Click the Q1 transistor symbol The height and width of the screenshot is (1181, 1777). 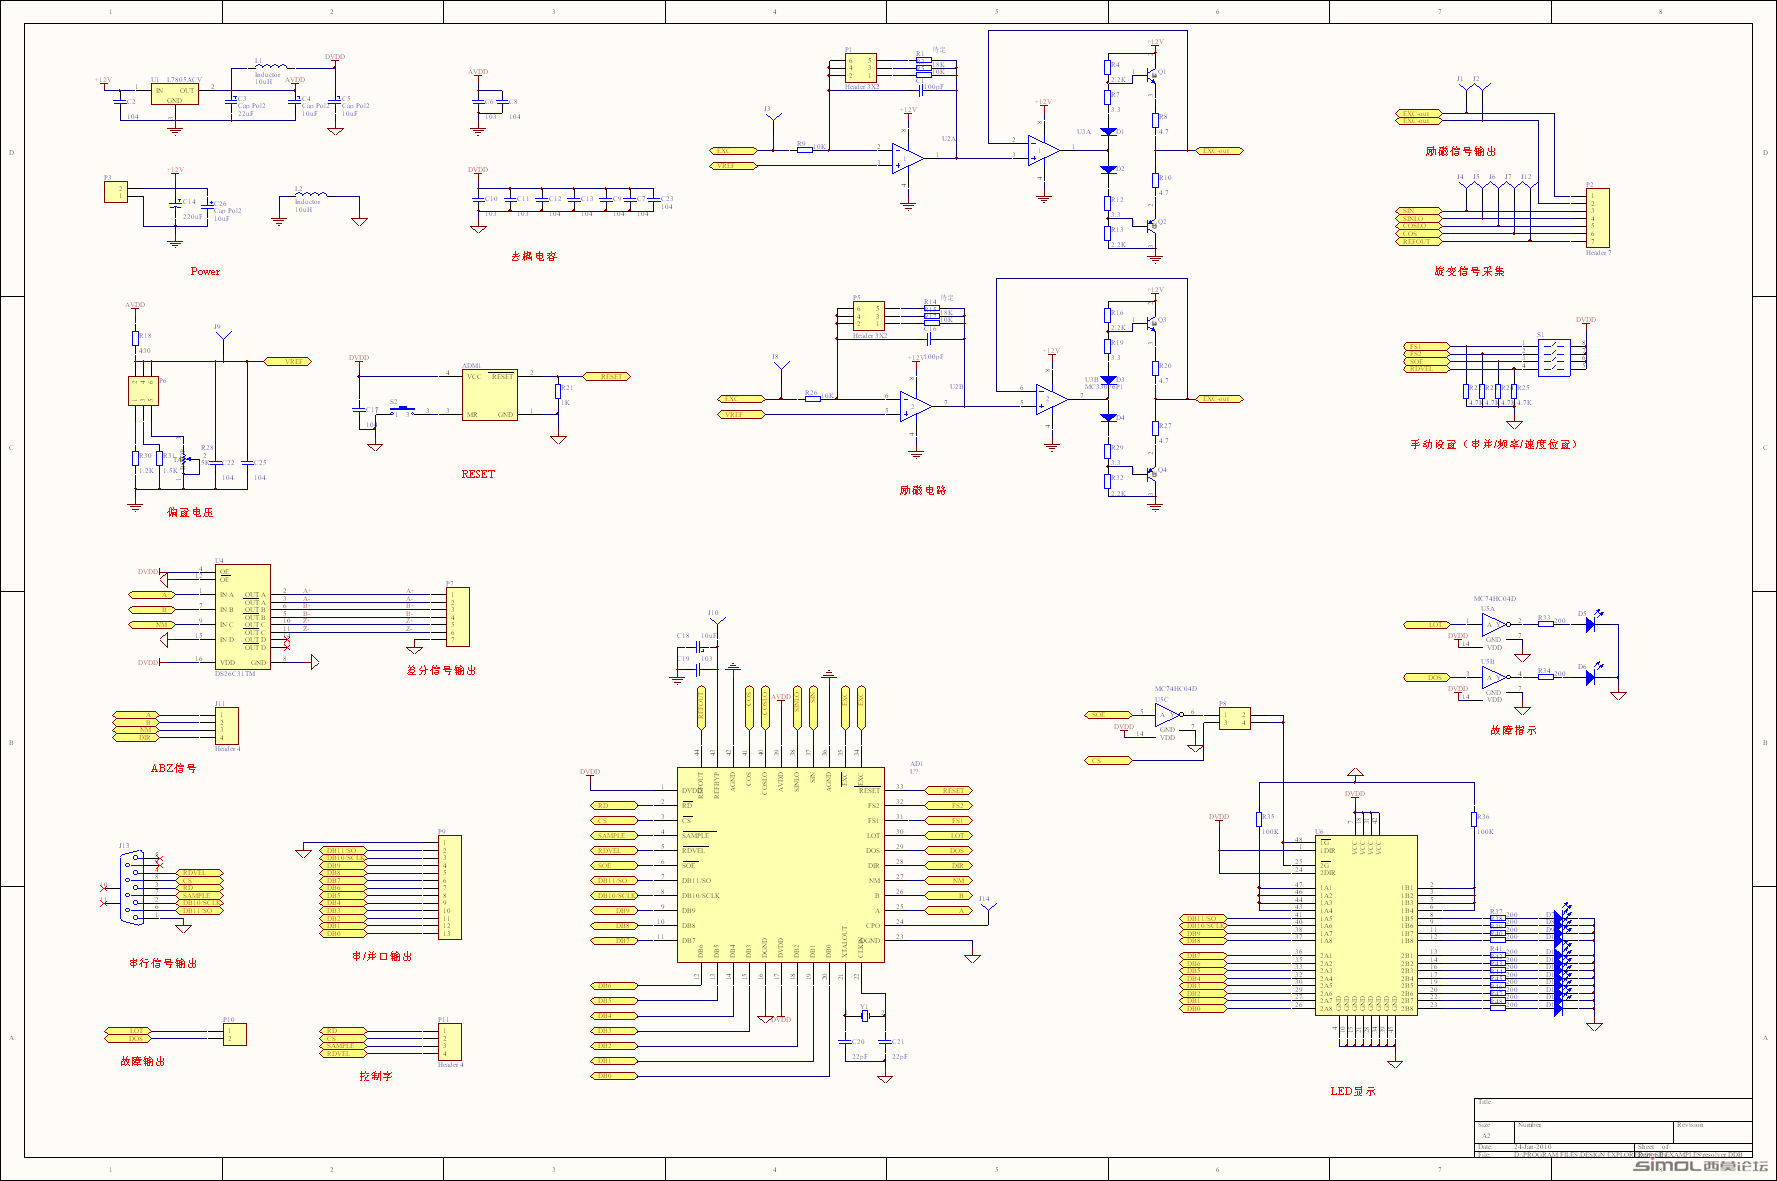pos(1153,74)
